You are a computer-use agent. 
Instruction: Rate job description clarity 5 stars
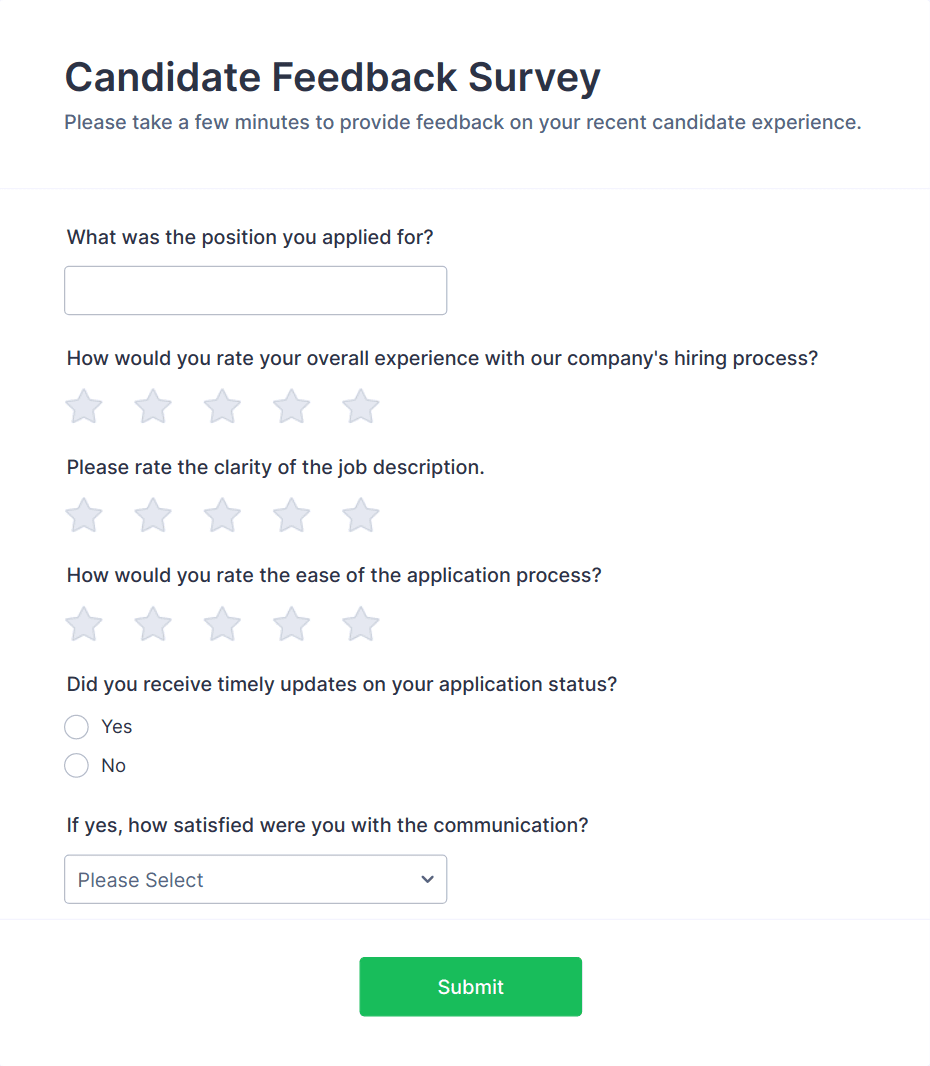[x=360, y=515]
